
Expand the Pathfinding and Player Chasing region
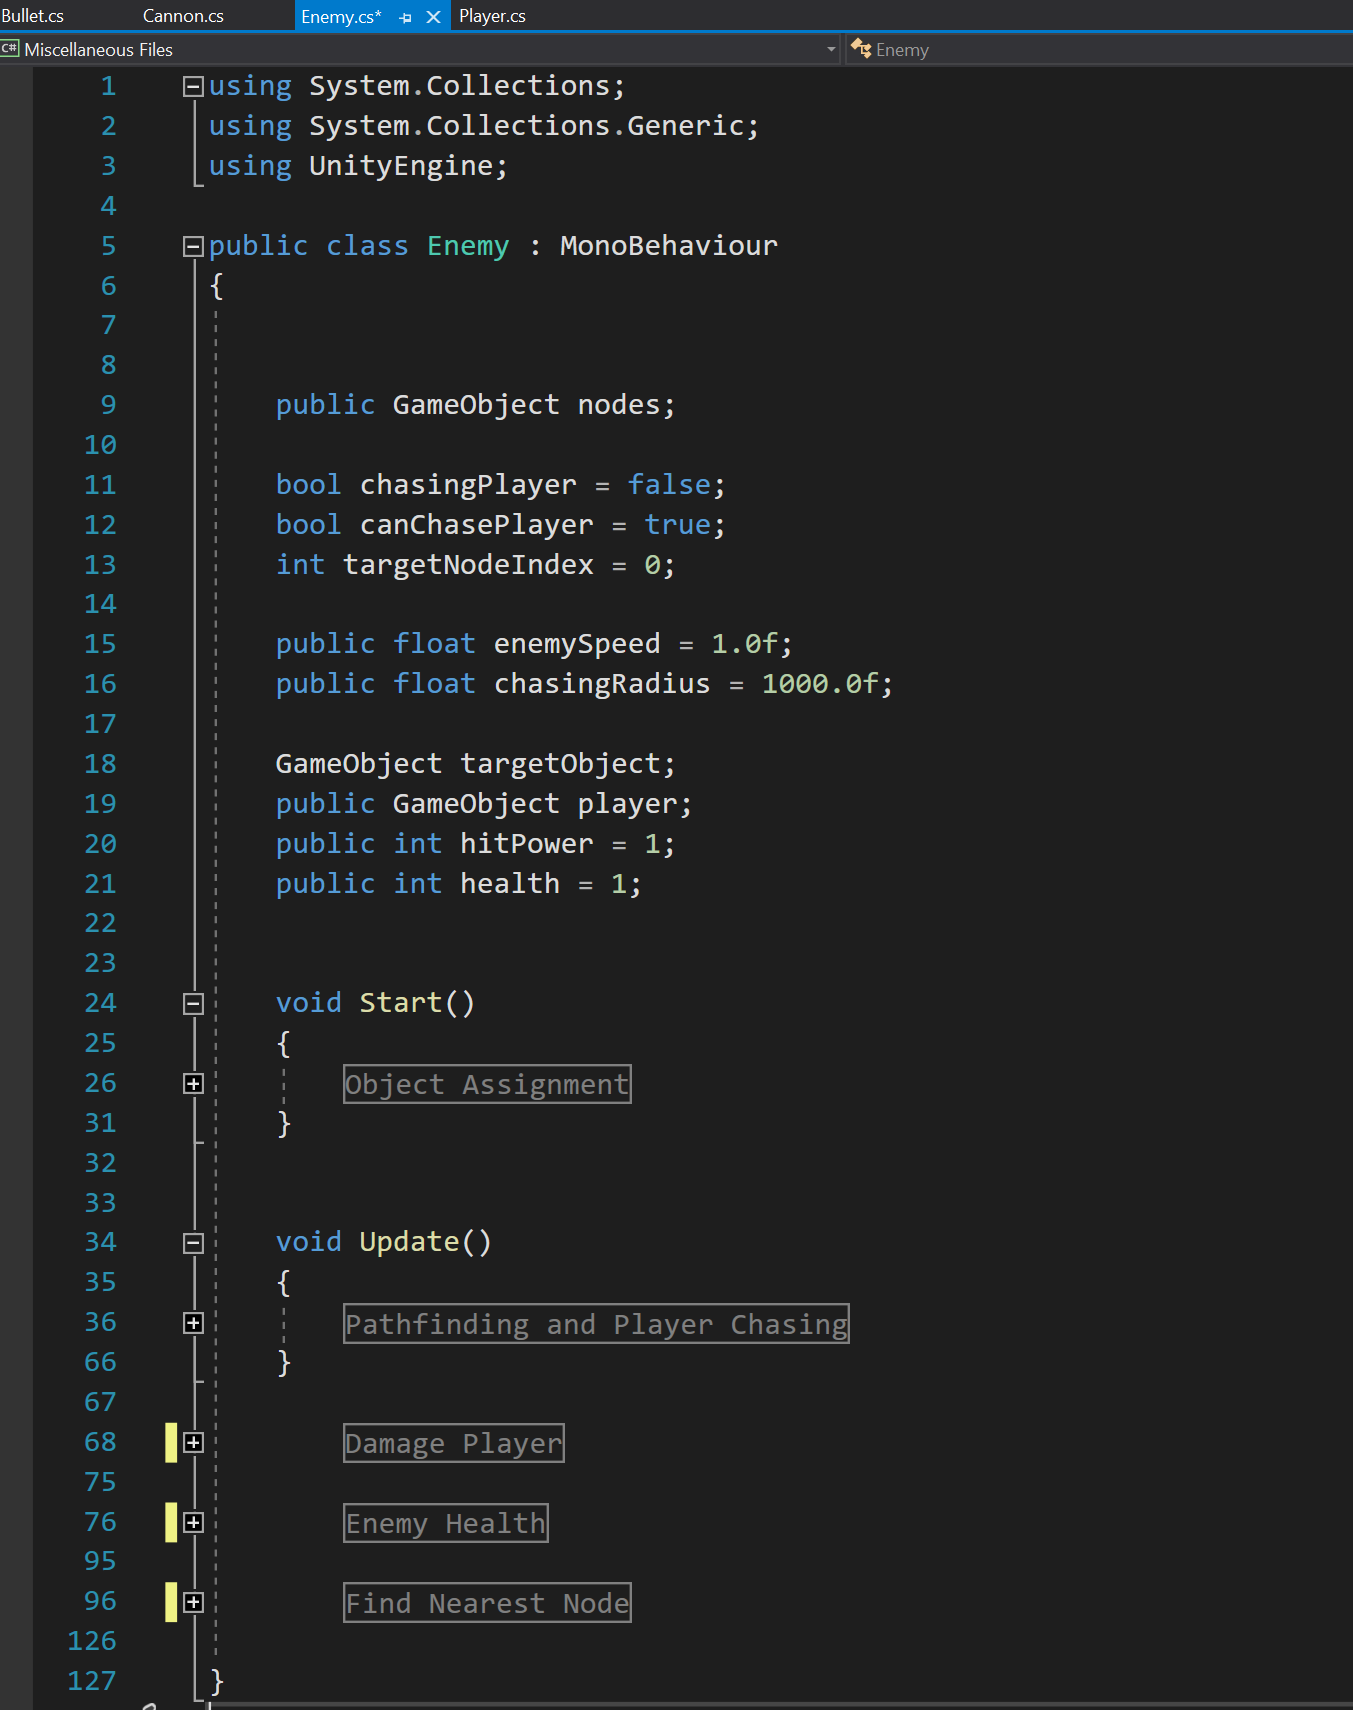click(193, 1323)
